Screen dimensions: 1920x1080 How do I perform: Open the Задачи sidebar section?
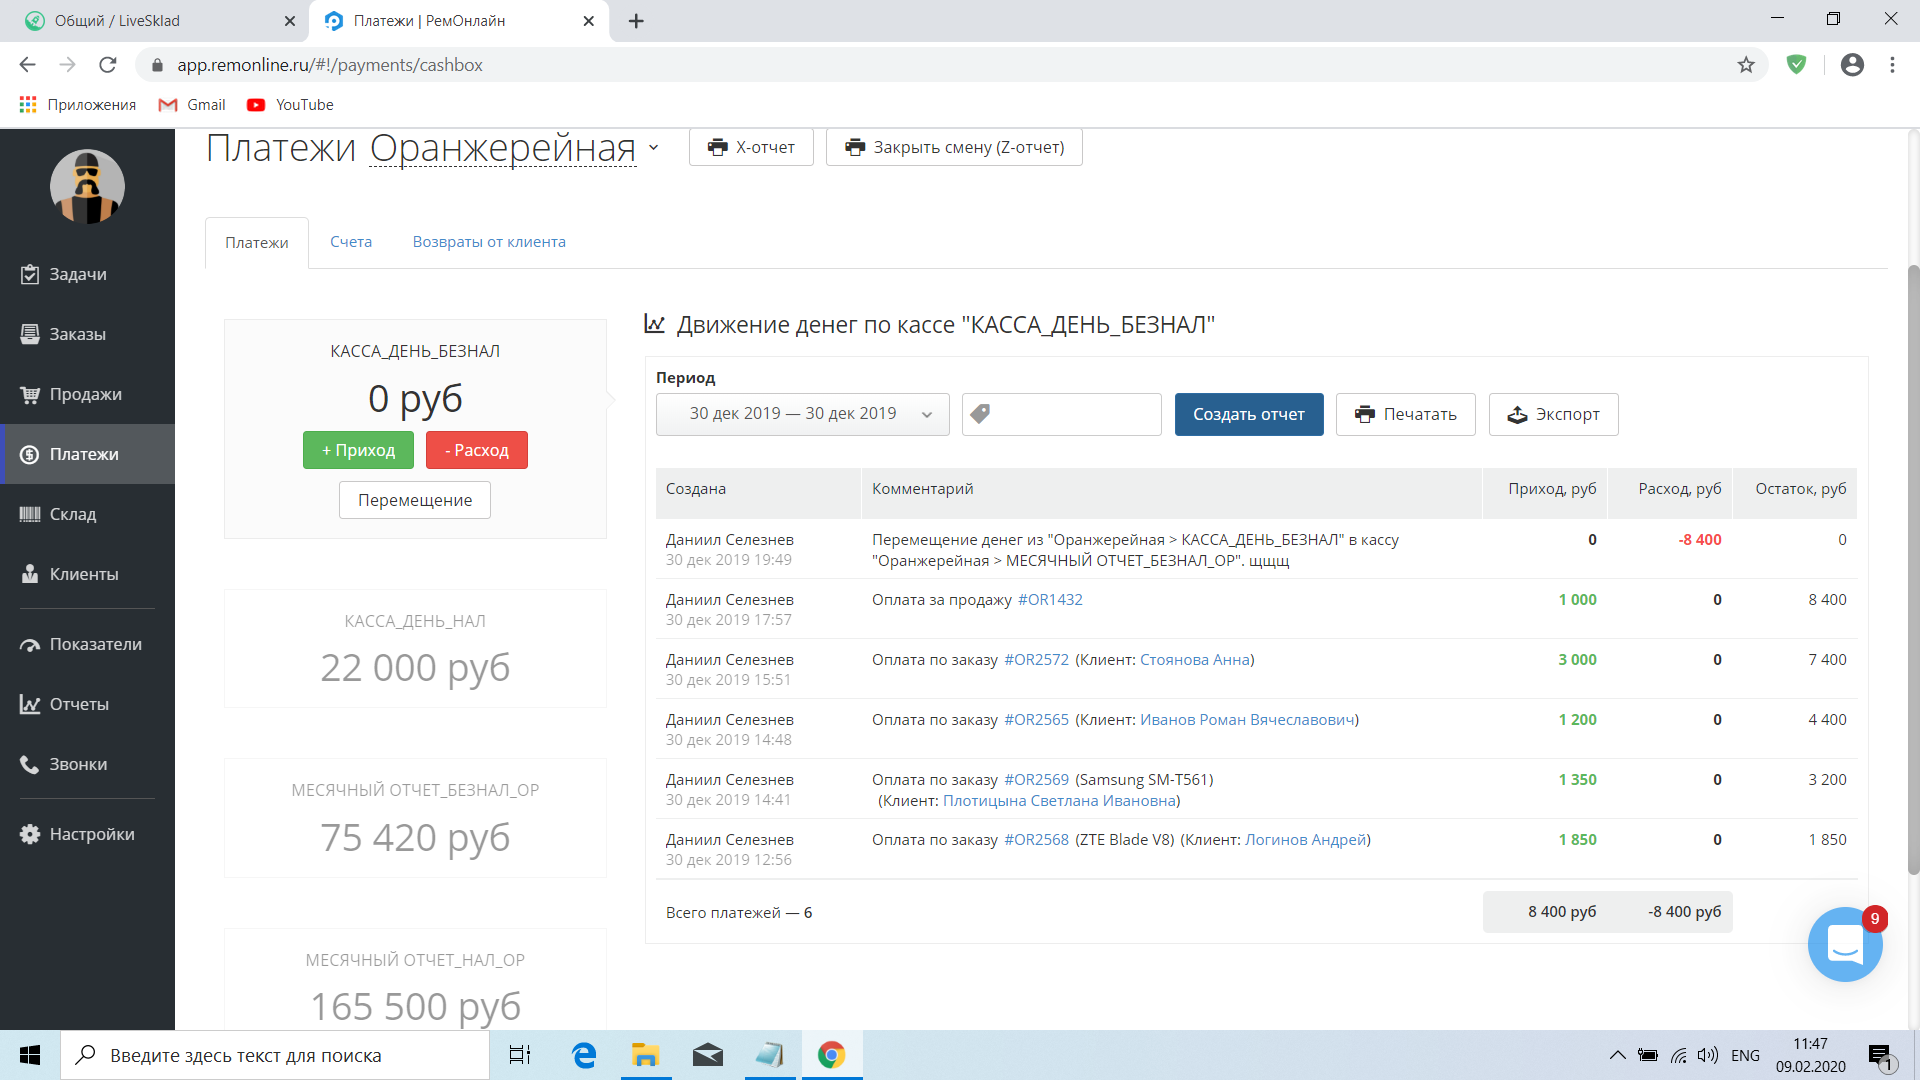coord(77,274)
